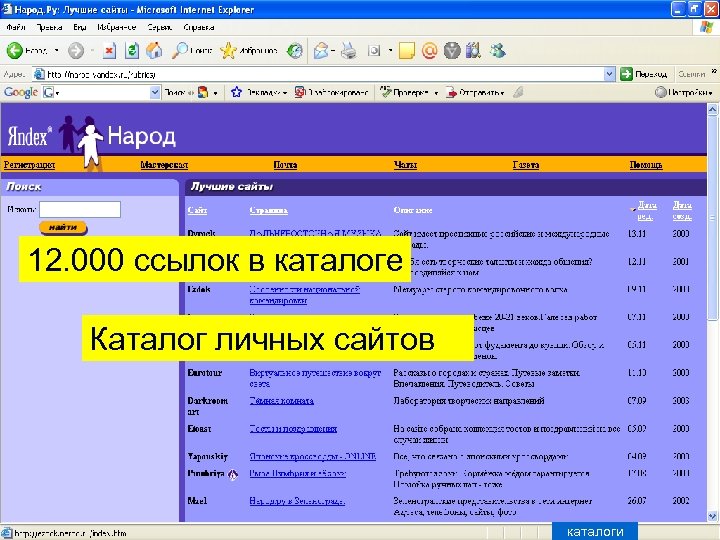Print the page using printer icon
The width and height of the screenshot is (720, 540).
tap(348, 51)
